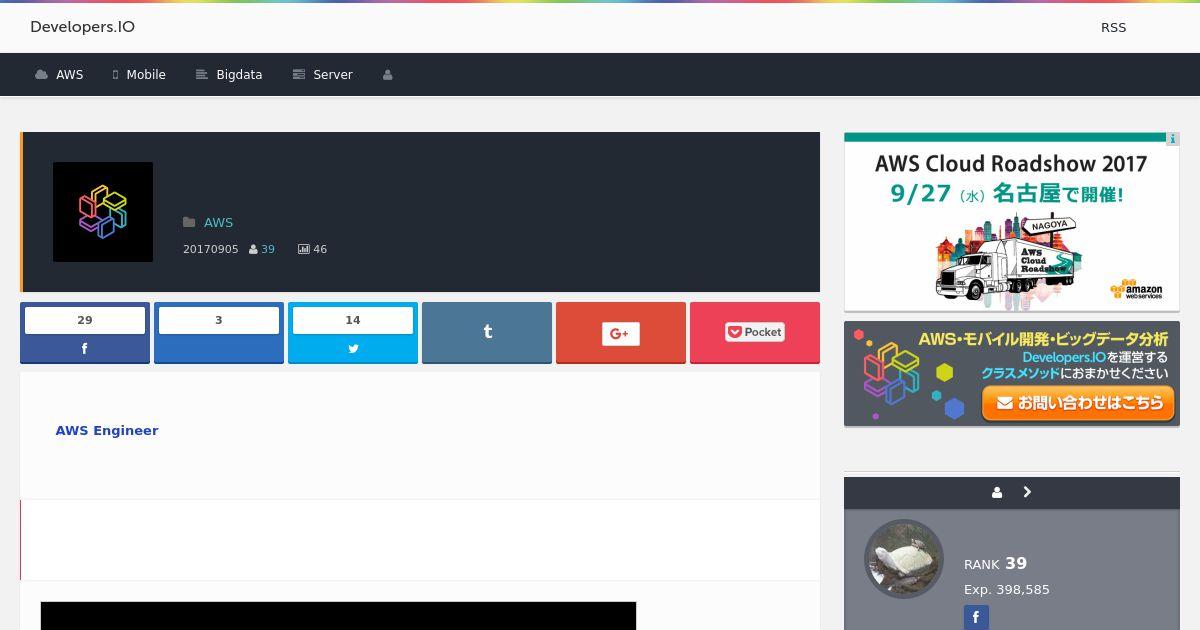Open the RSS feed link
Screen dimensions: 1200x630
tap(1113, 28)
